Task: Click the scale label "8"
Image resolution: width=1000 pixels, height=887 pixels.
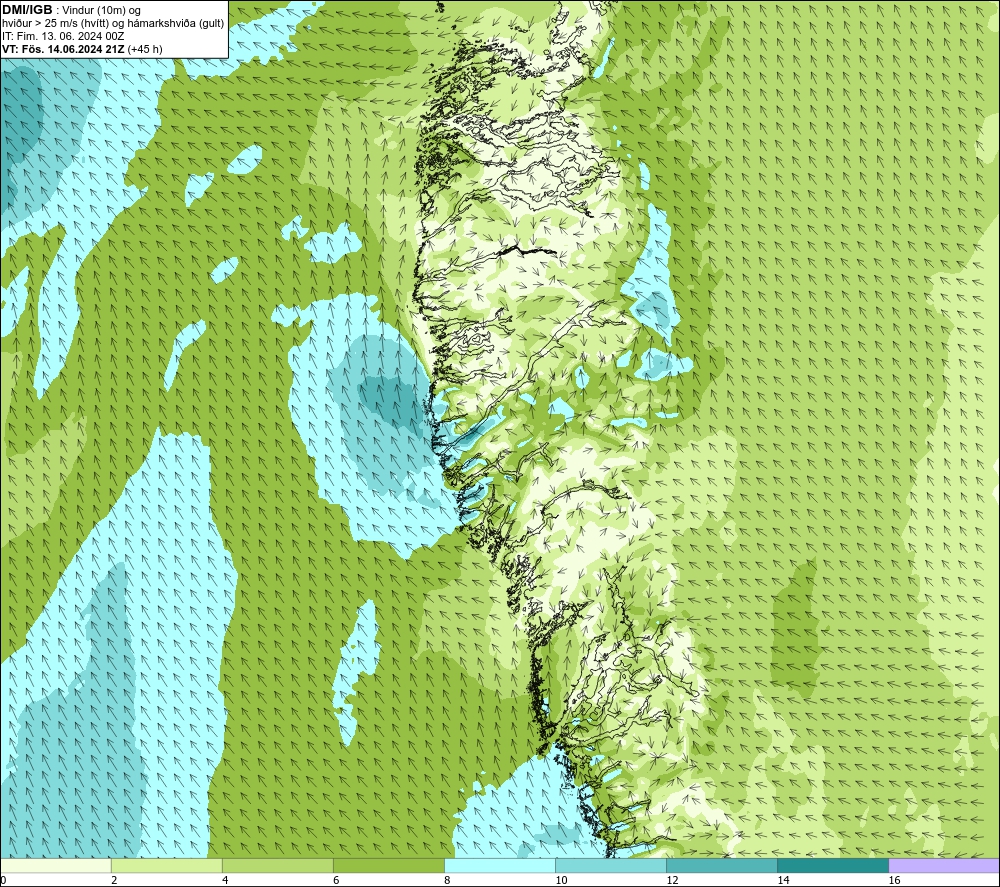Action: coord(447,880)
